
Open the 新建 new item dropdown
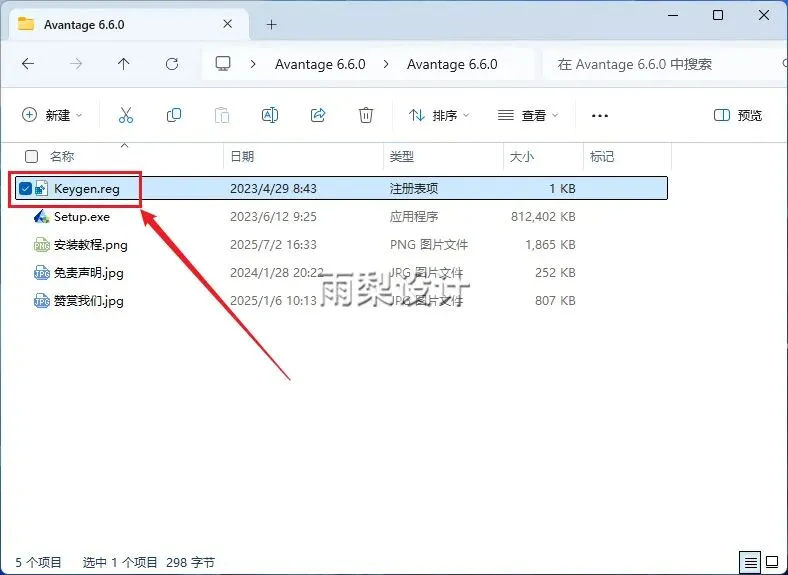[x=52, y=115]
